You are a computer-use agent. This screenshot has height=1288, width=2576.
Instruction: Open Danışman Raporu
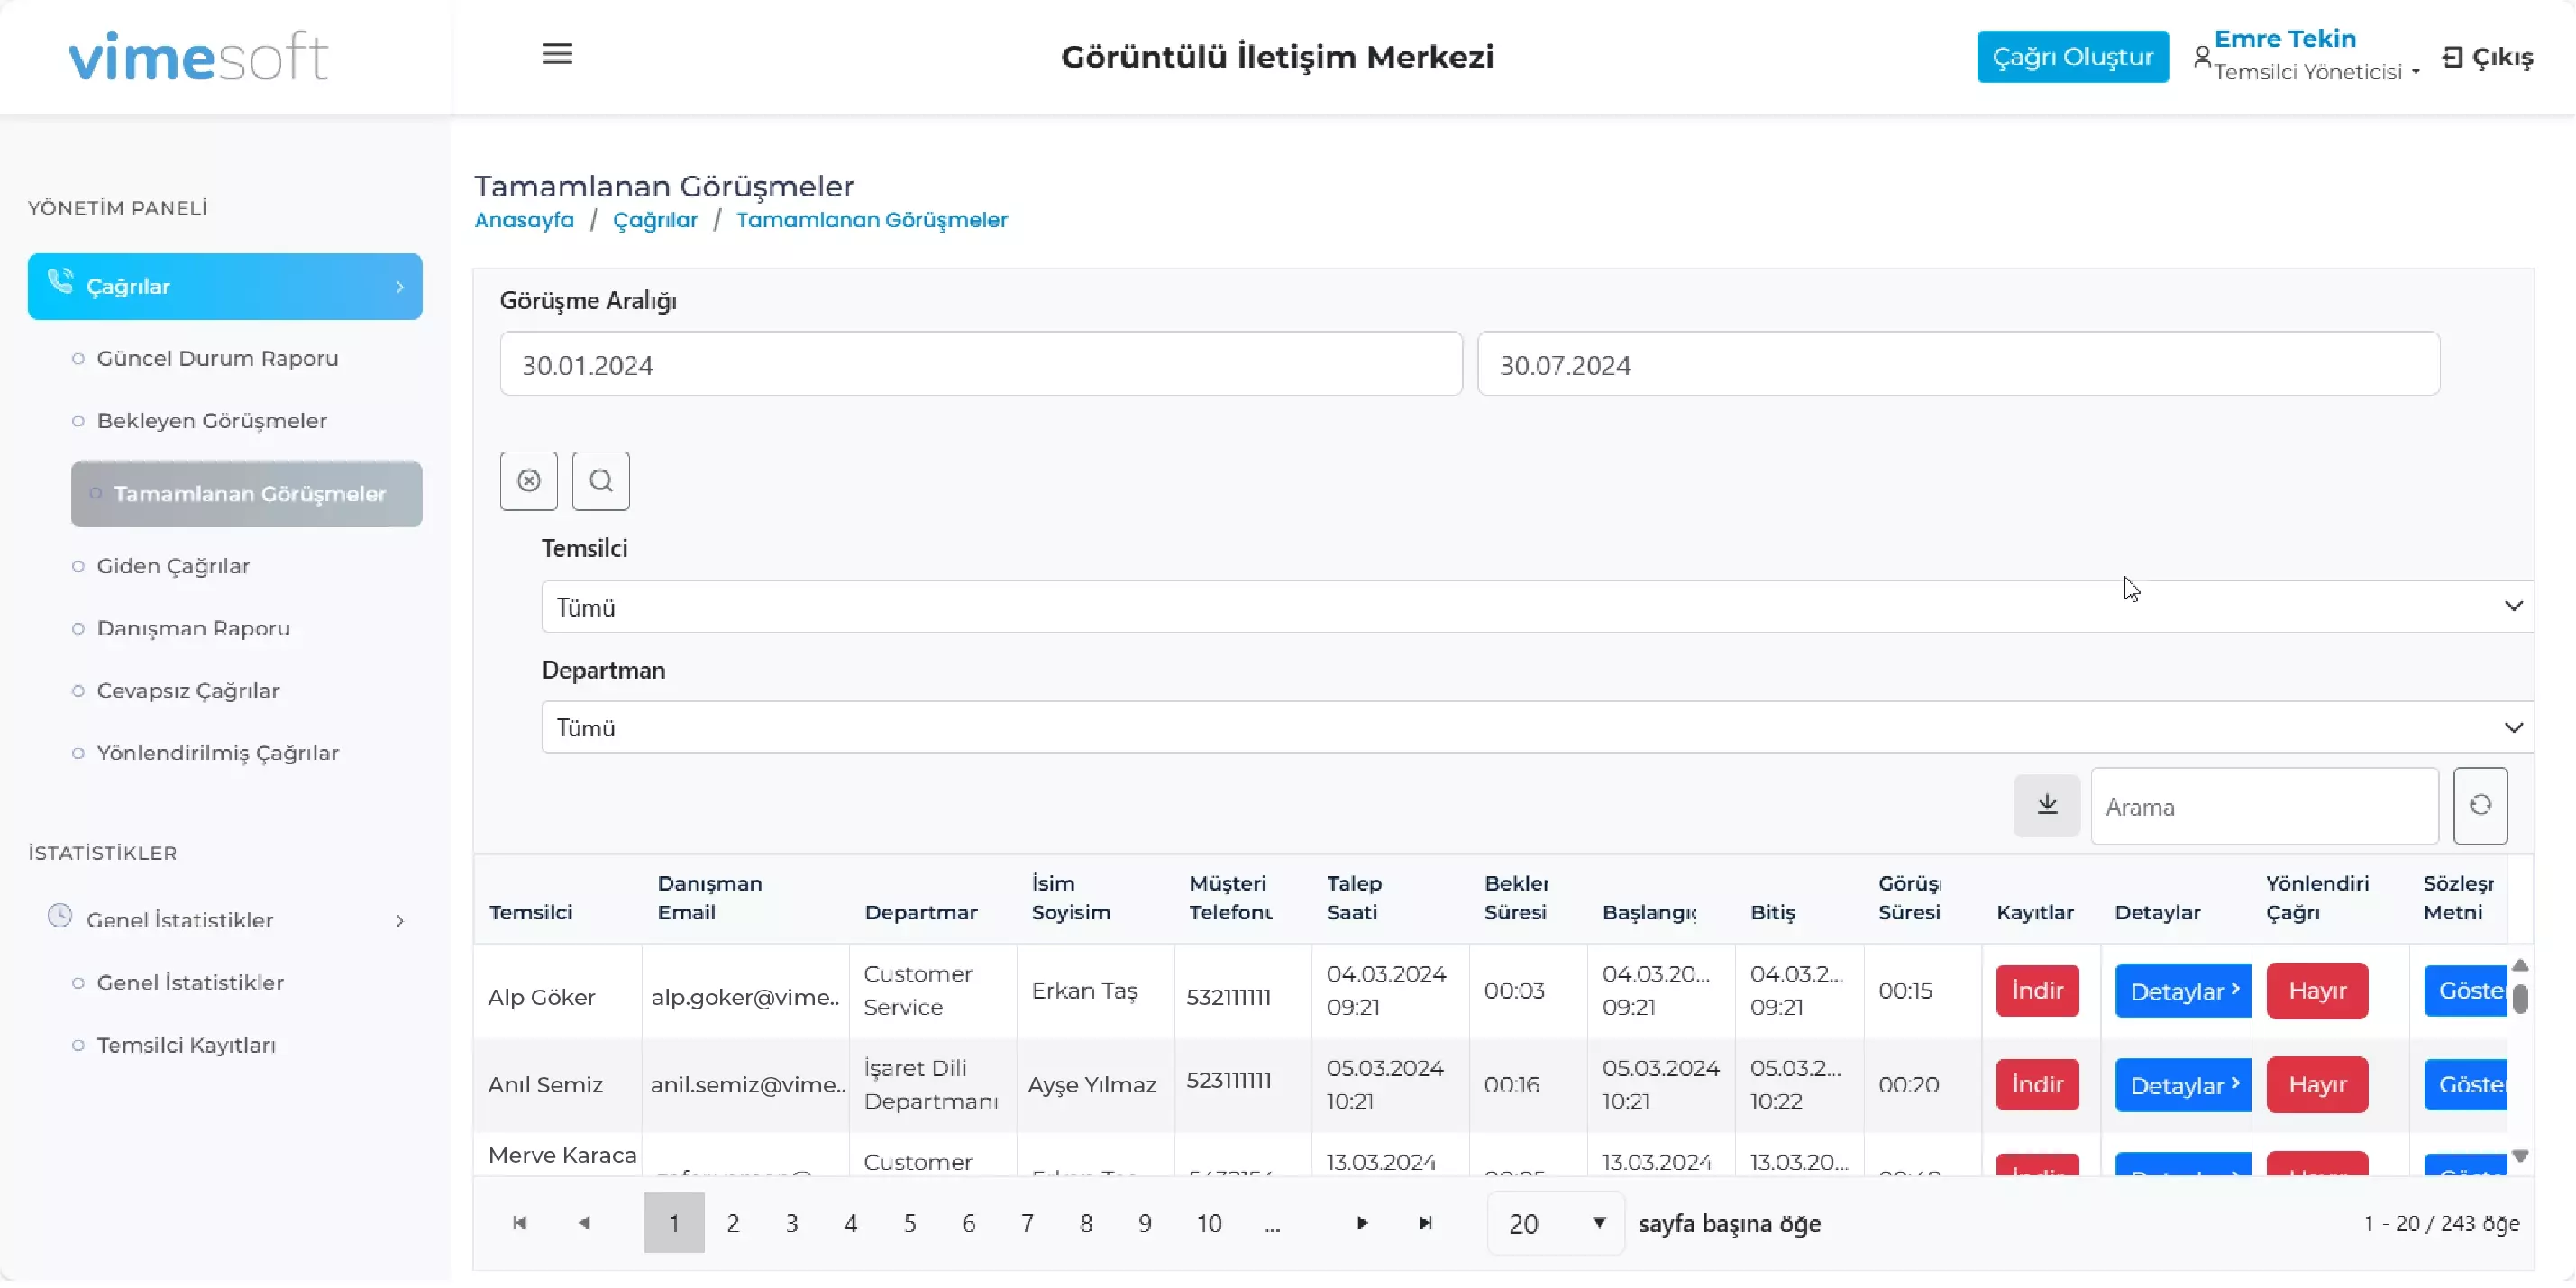(x=194, y=628)
